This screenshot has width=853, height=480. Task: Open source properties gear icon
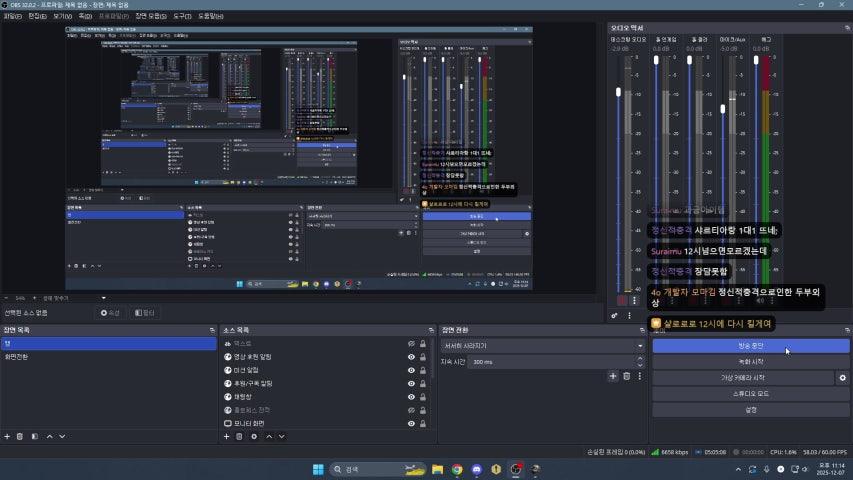(254, 436)
